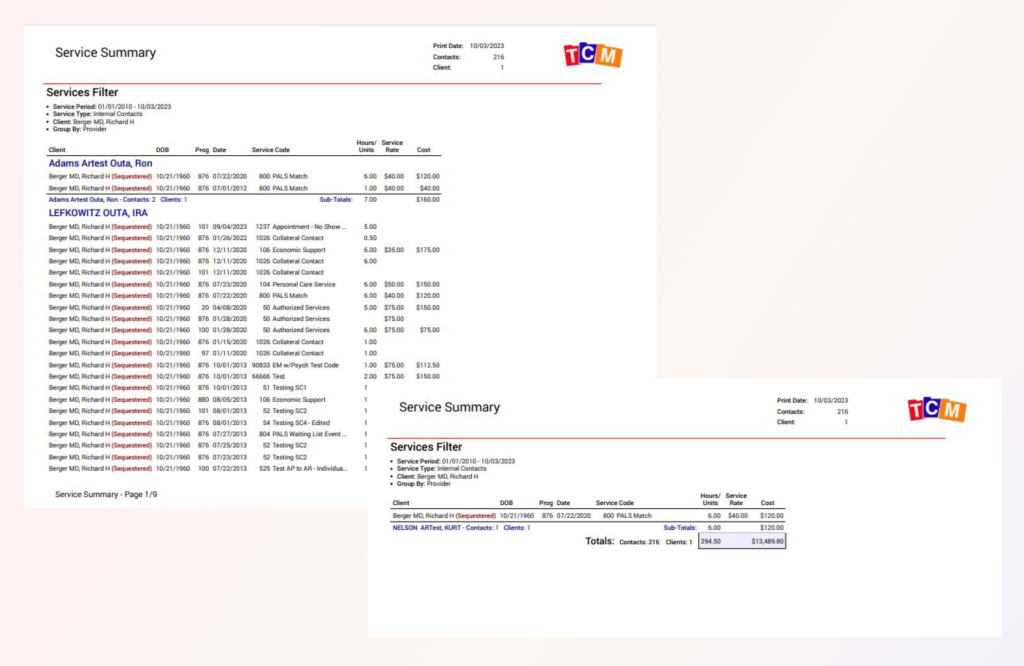This screenshot has height=666, width=1024.
Task: Open the 'Adams Artest Outa, Ron' client heading
Action: point(100,163)
